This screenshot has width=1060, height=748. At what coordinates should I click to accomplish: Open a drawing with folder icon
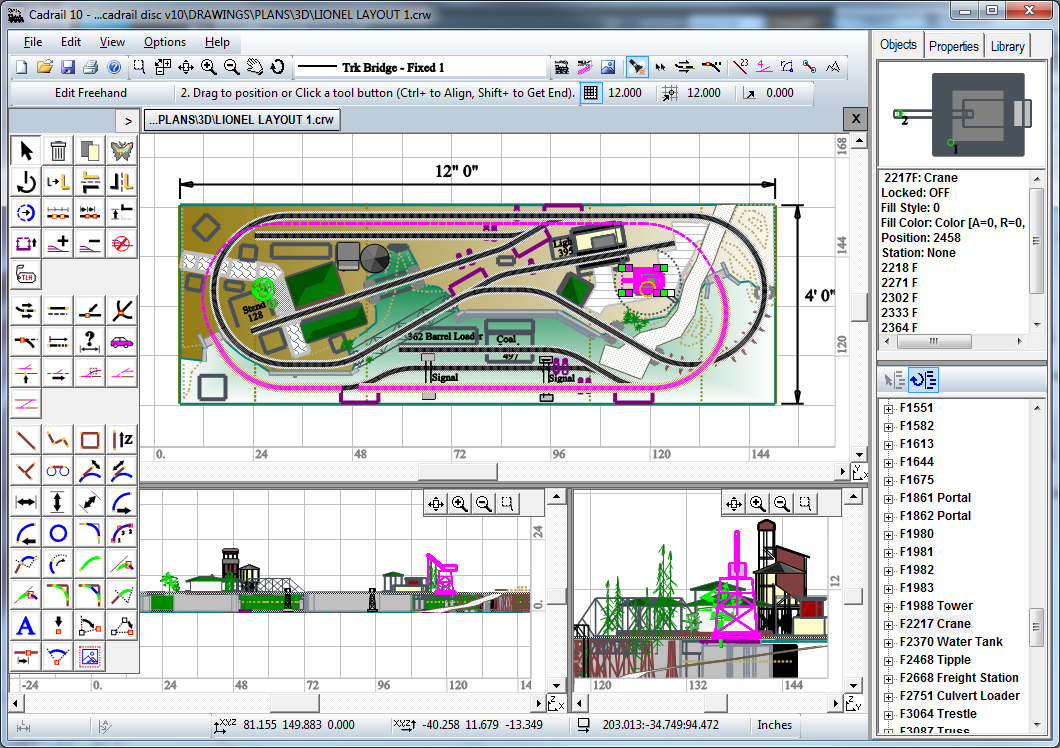(x=45, y=67)
